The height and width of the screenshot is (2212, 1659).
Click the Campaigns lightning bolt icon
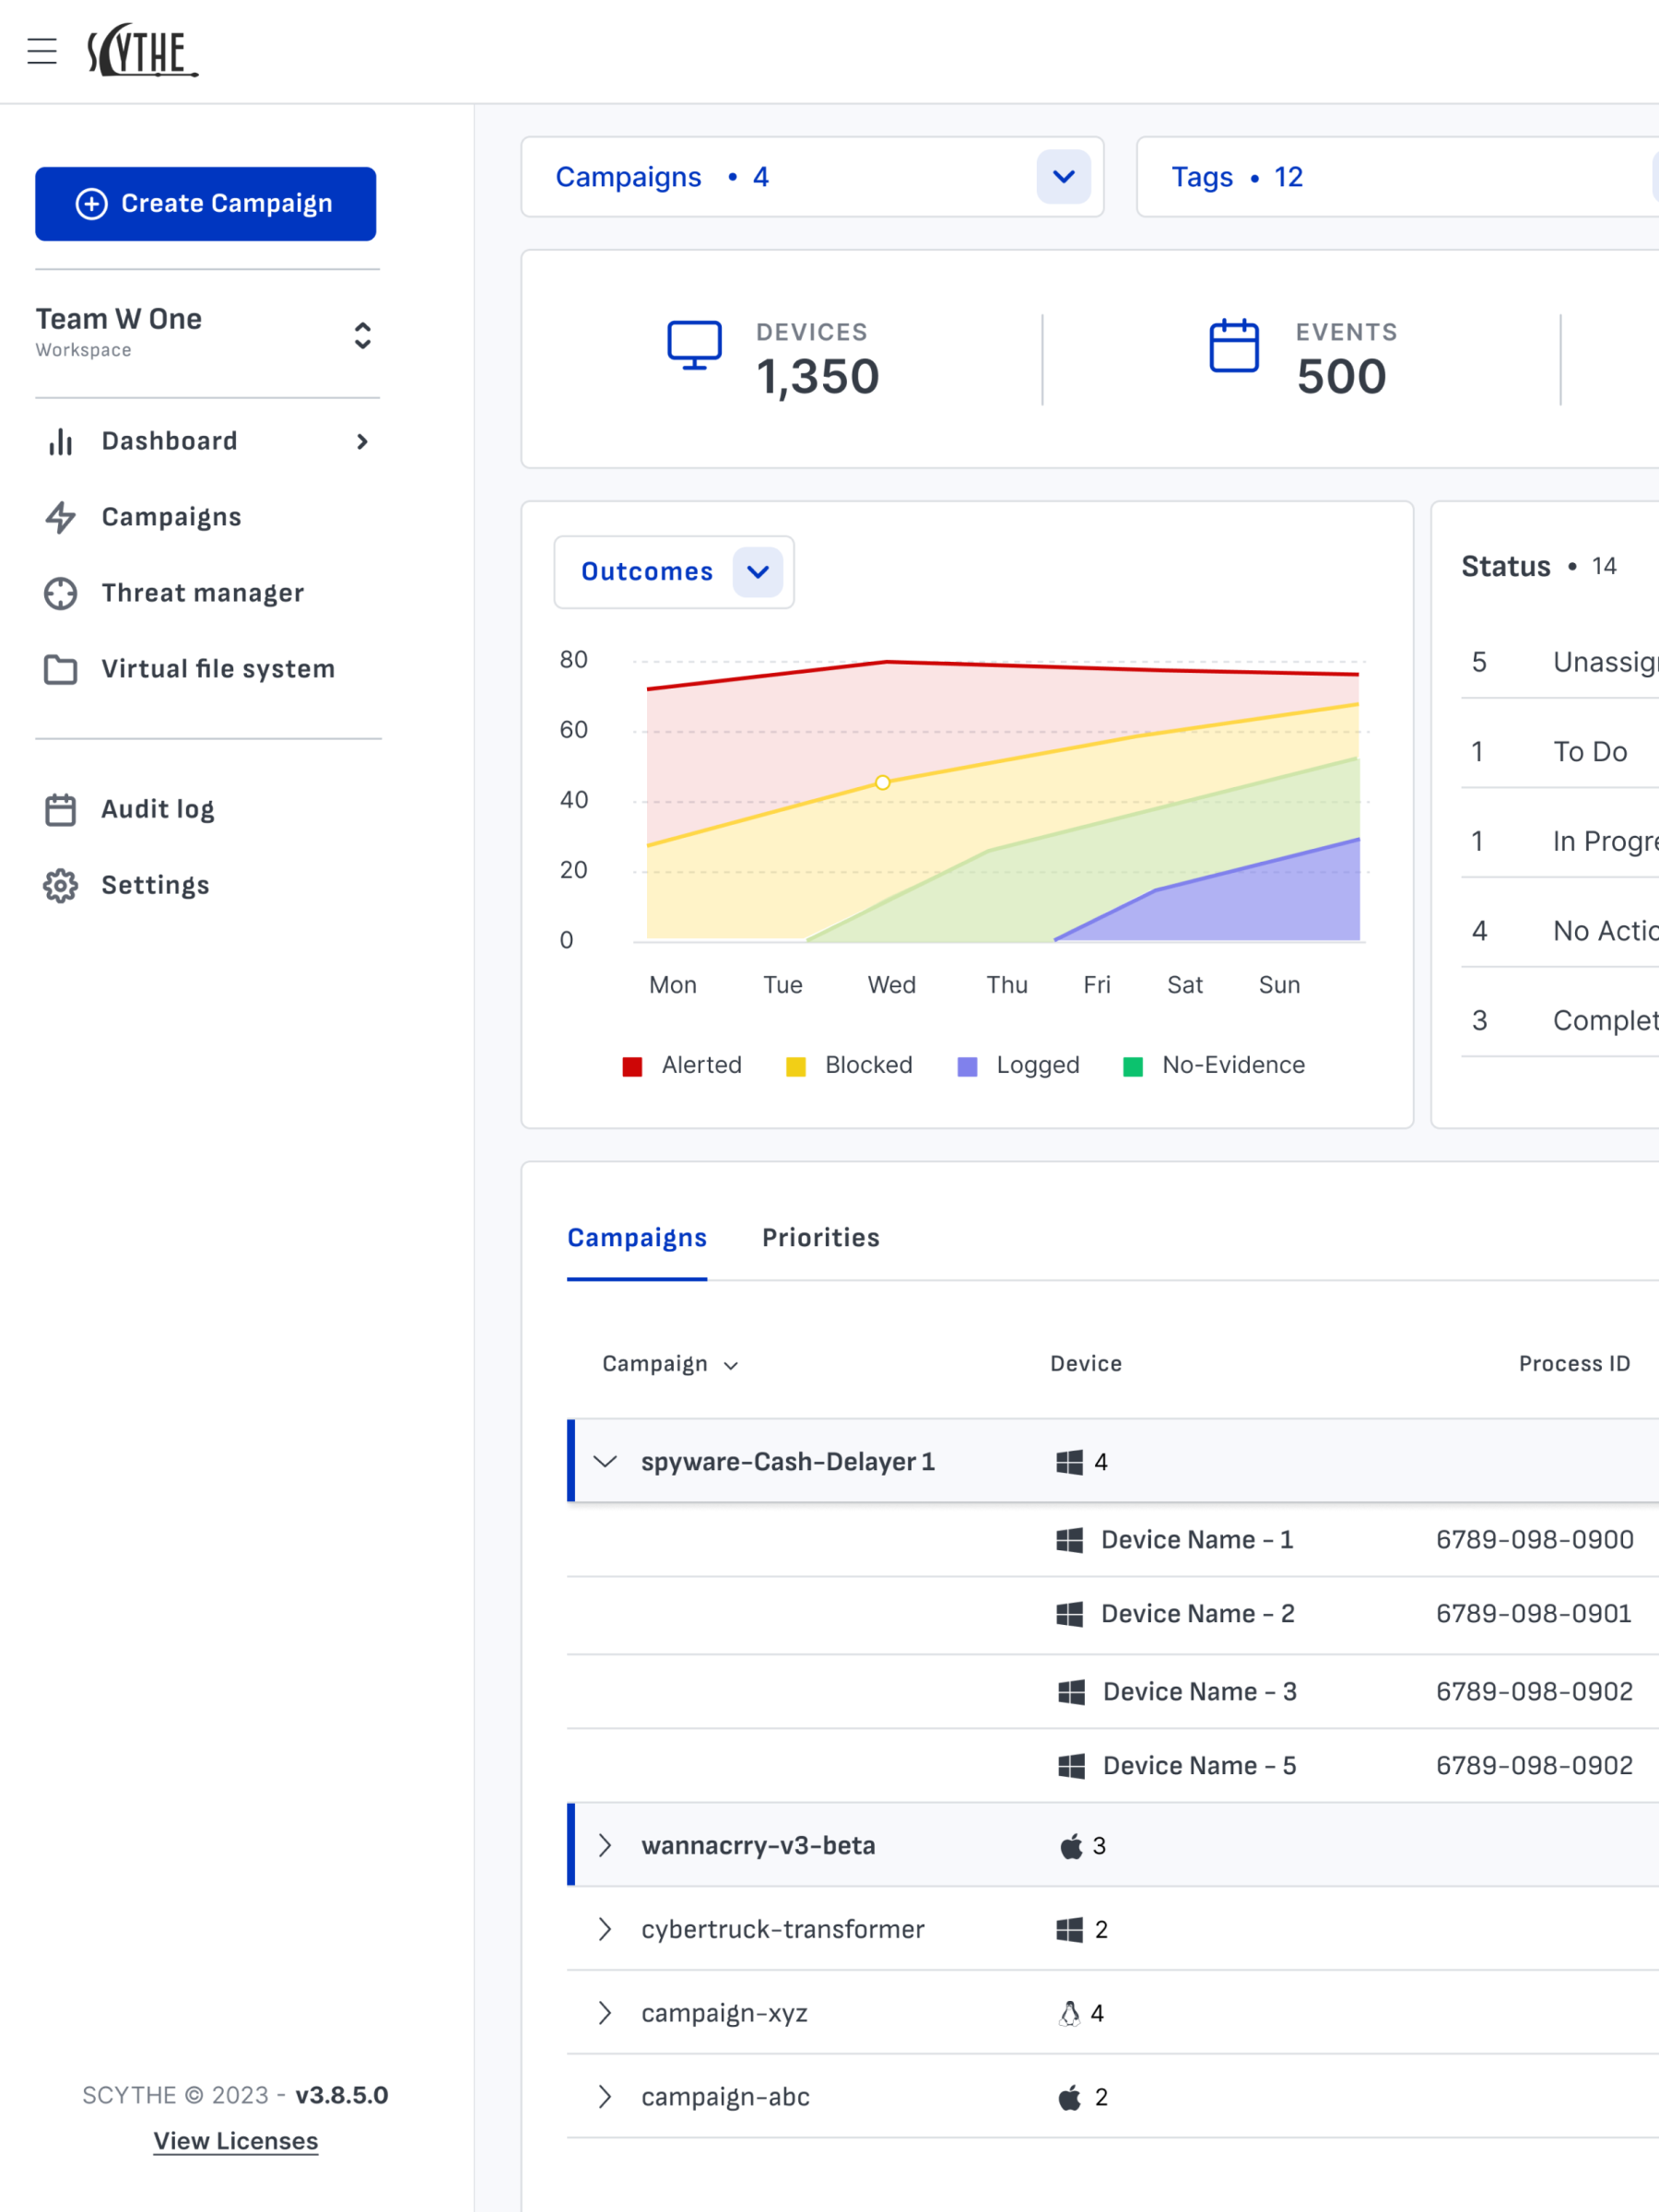[x=60, y=517]
